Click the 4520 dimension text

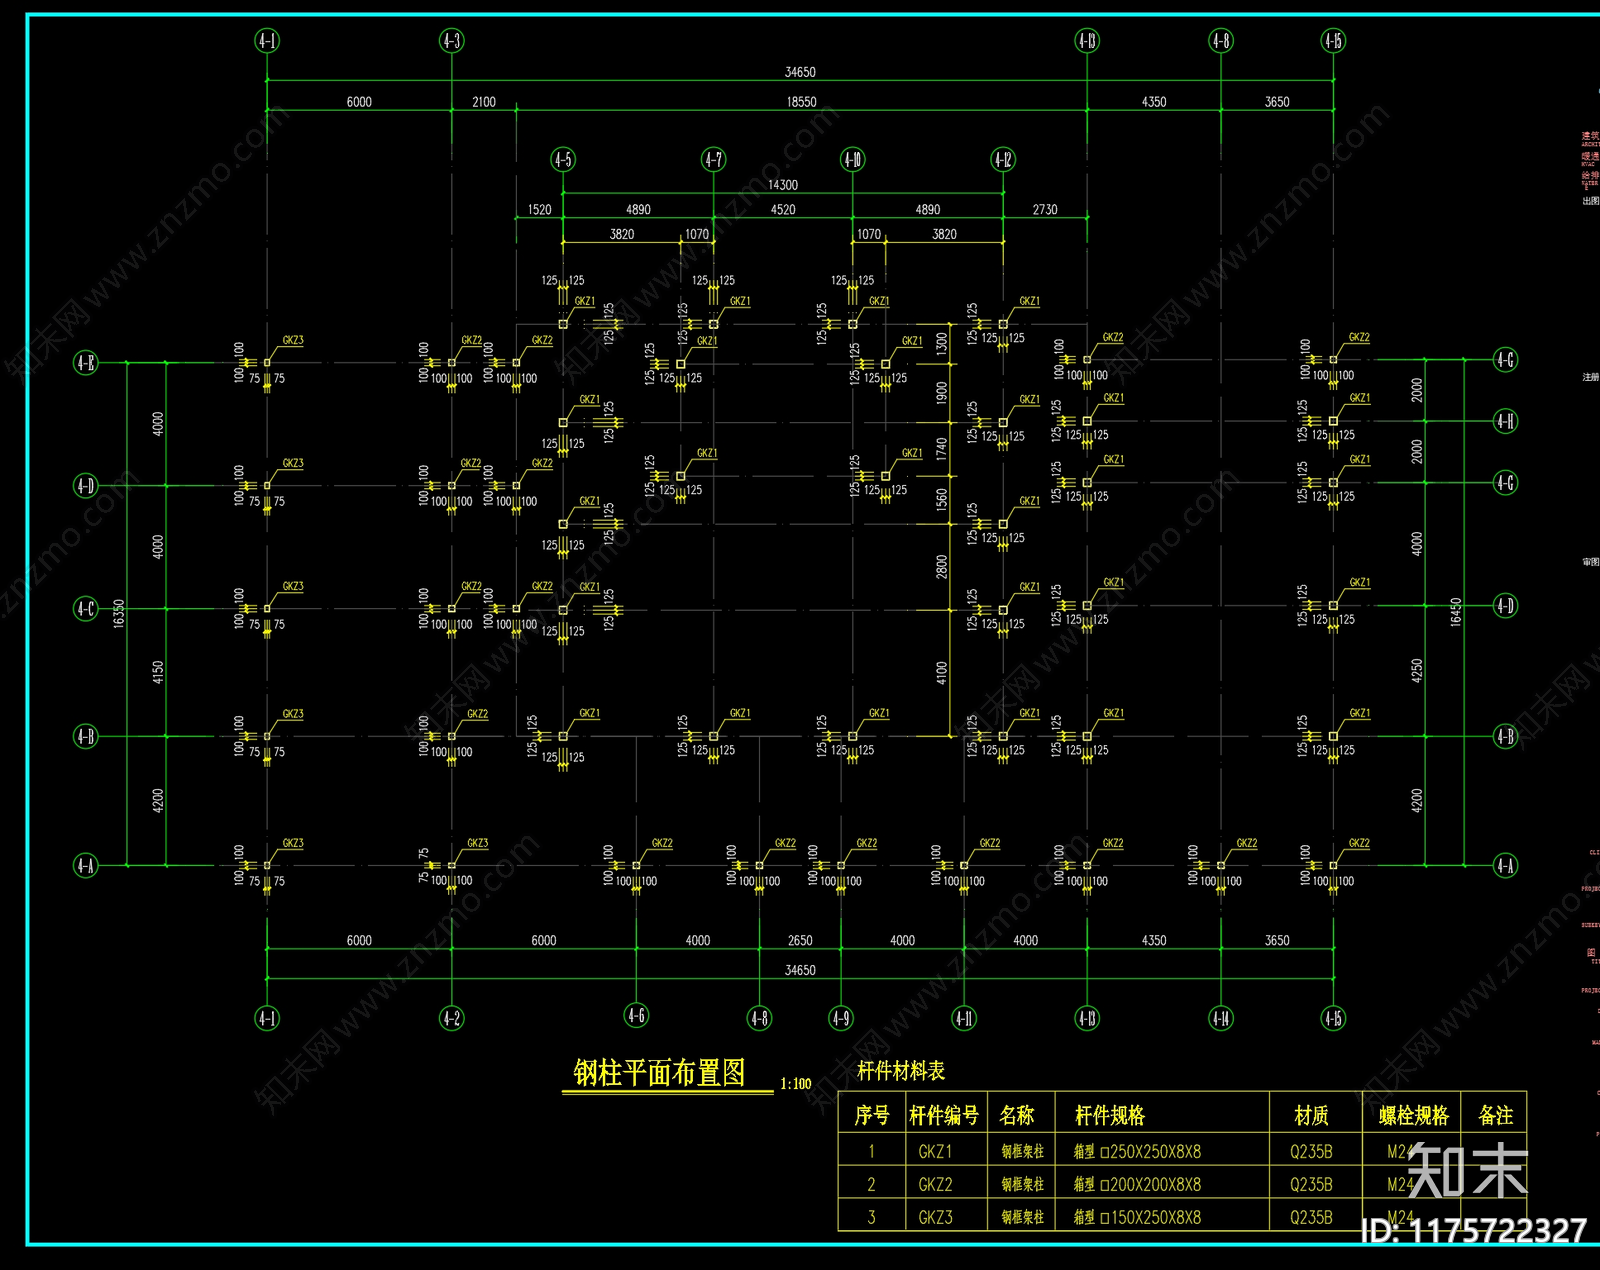pos(783,210)
